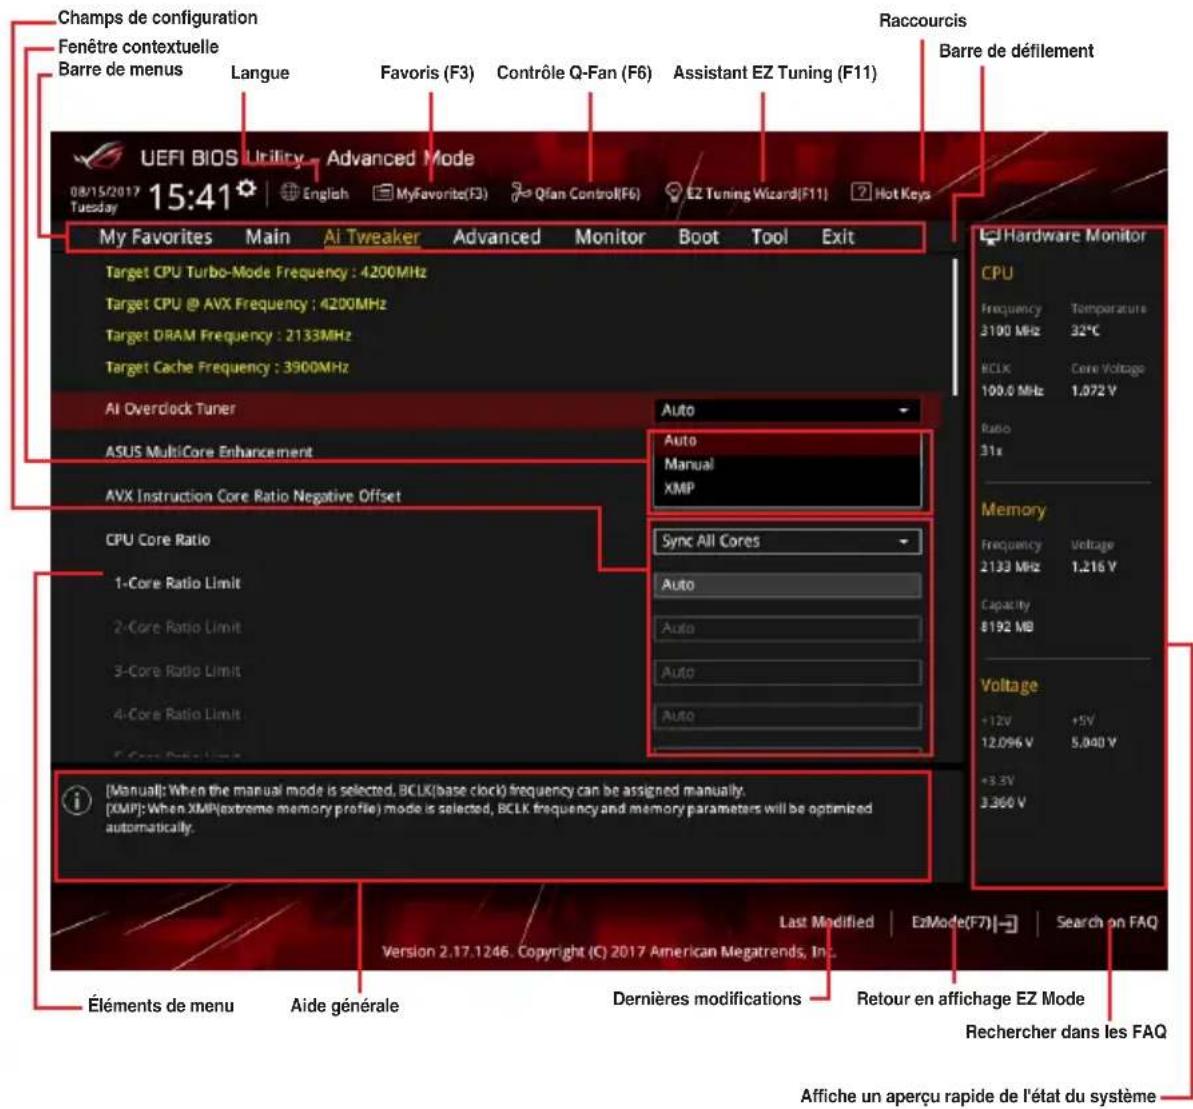The width and height of the screenshot is (1193, 1109).
Task: Open the My Favorites menu
Action: (155, 237)
